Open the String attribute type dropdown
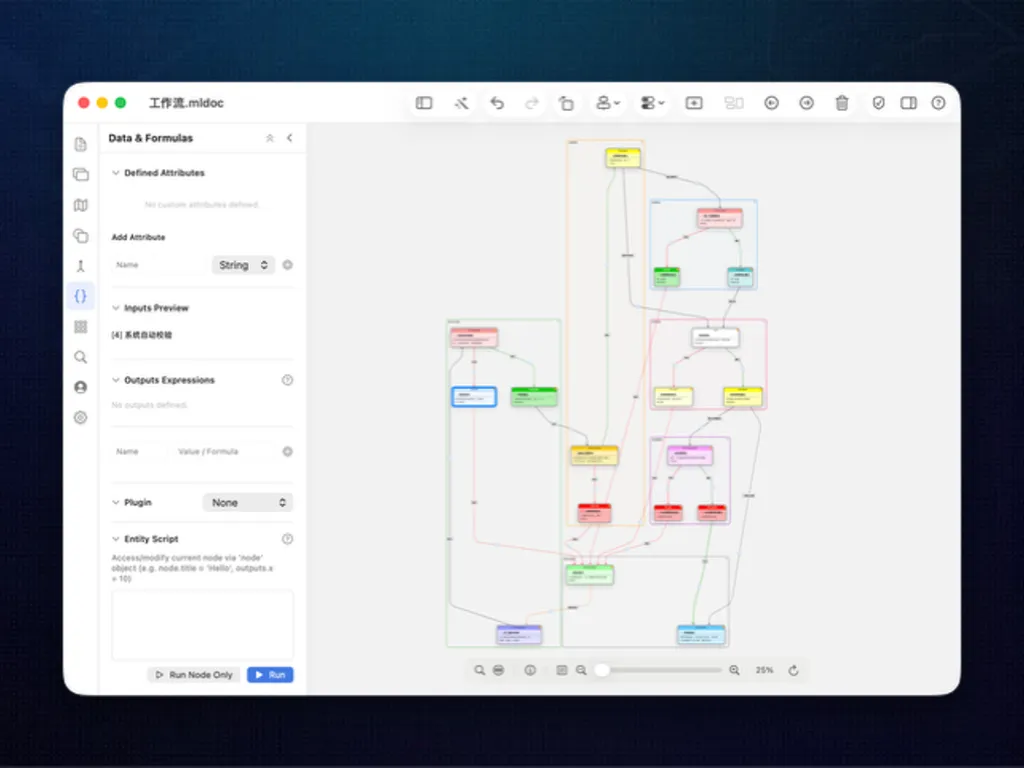The image size is (1024, 768). 243,265
